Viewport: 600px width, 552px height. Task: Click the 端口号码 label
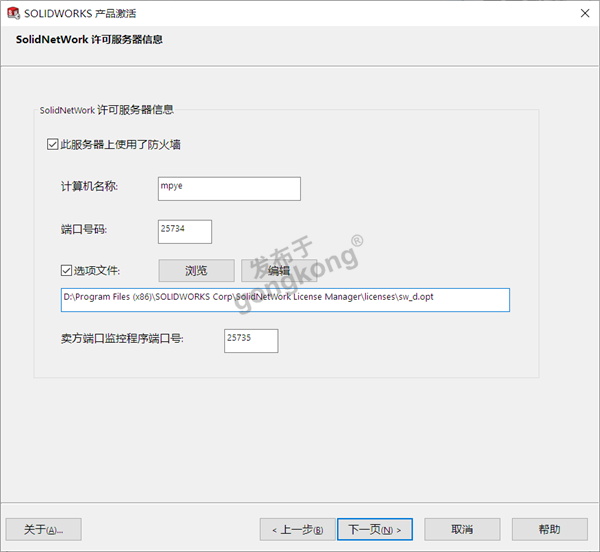[x=84, y=229]
